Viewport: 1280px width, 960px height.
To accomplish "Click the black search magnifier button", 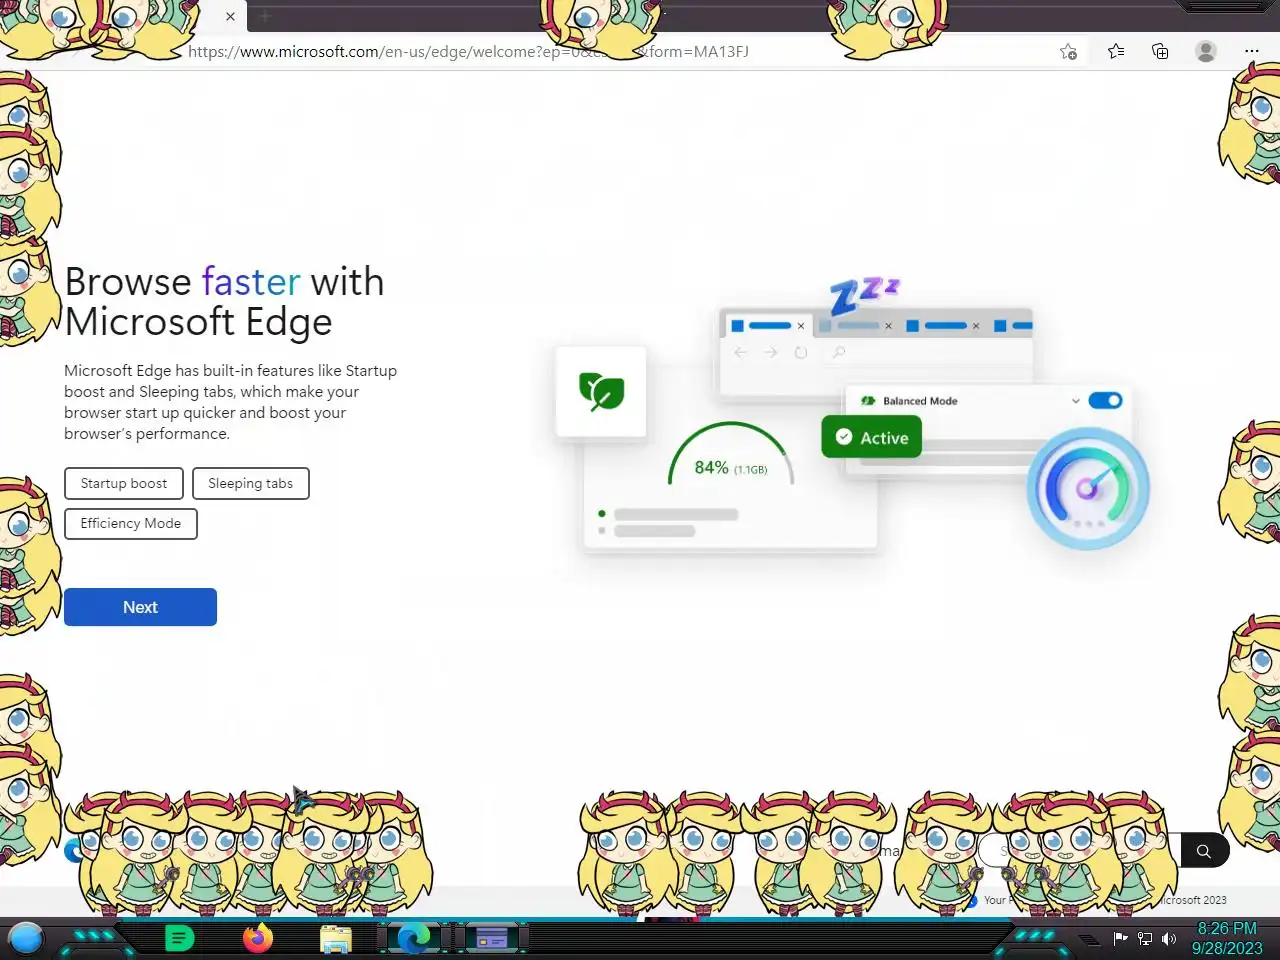I will [x=1204, y=851].
